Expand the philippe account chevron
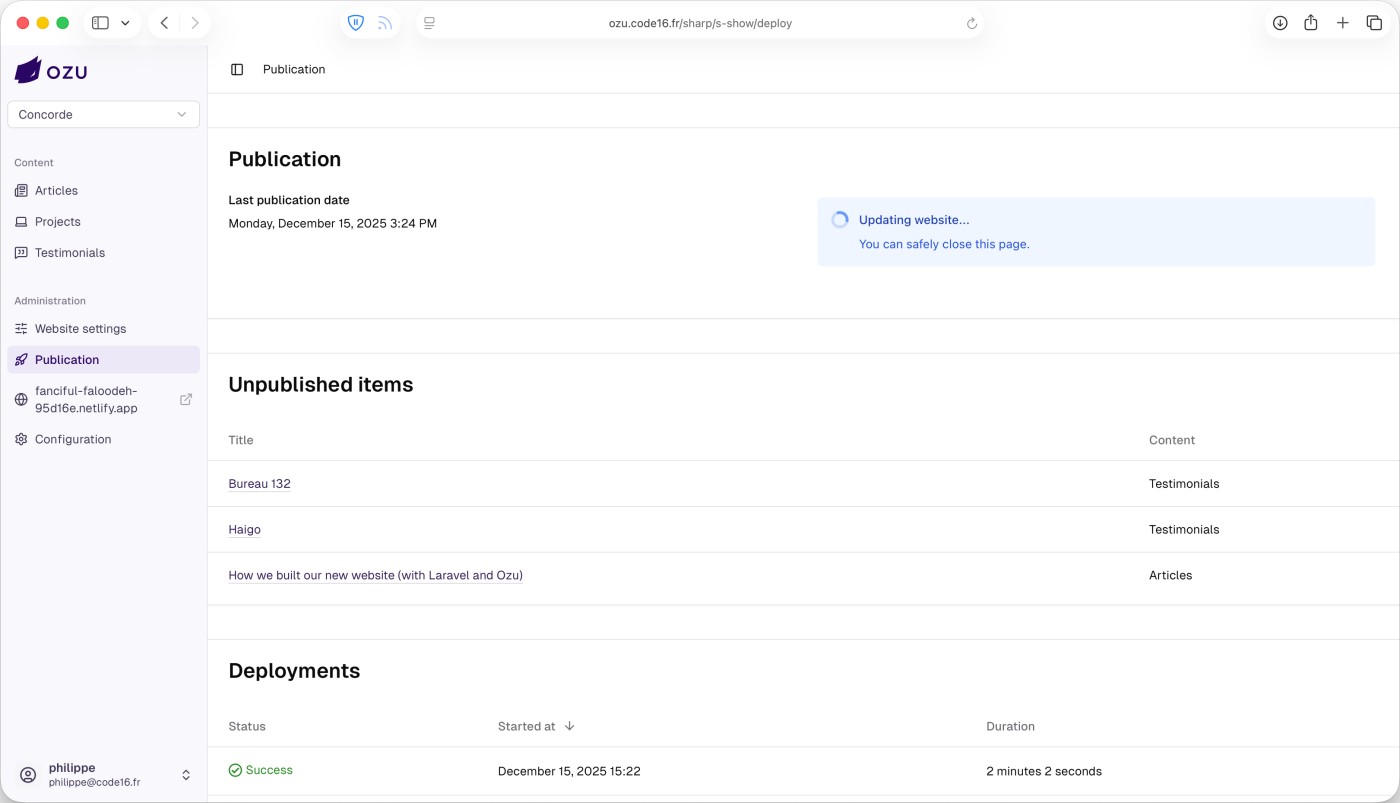 [186, 774]
